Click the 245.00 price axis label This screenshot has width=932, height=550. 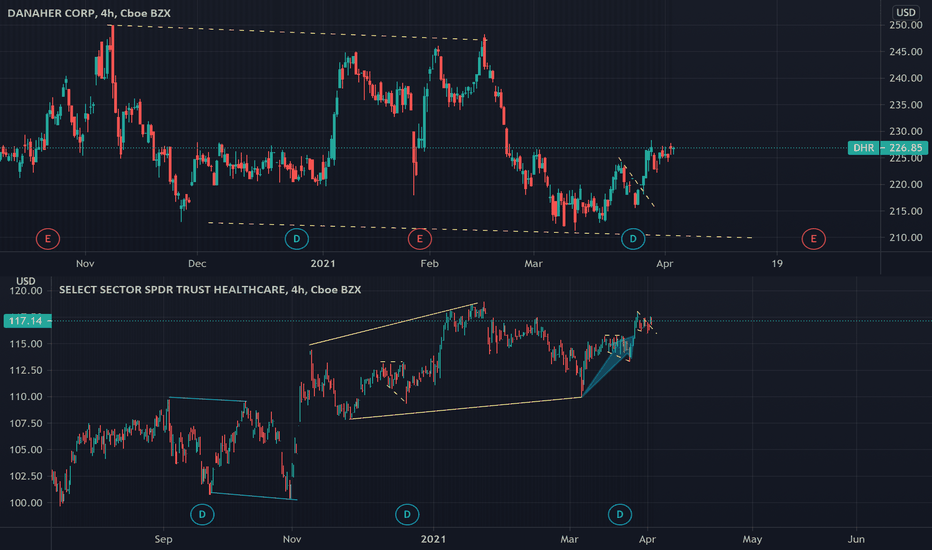906,52
